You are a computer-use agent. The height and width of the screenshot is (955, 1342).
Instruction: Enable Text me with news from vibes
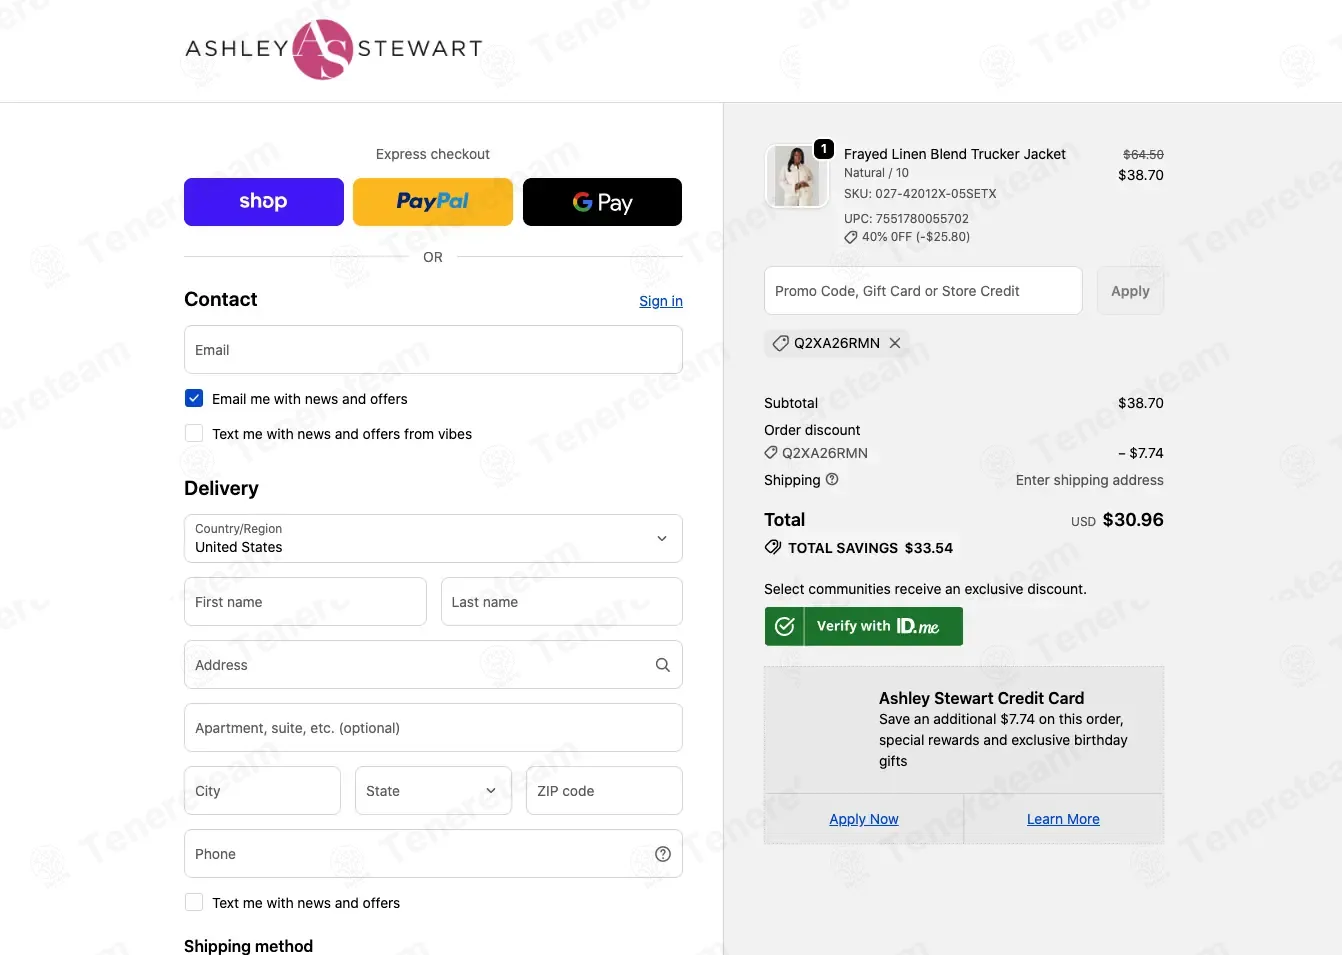[194, 433]
